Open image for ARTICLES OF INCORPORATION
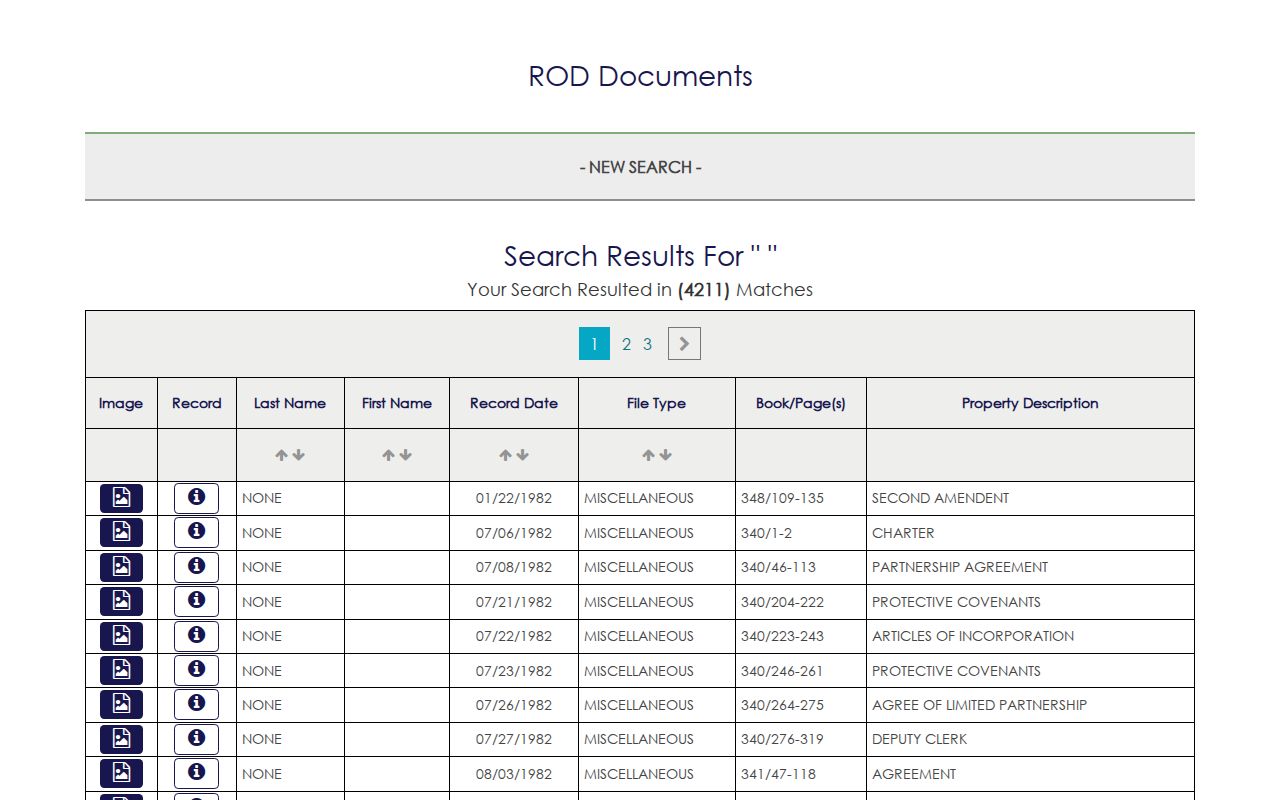Image resolution: width=1280 pixels, height=800 pixels. coord(121,636)
